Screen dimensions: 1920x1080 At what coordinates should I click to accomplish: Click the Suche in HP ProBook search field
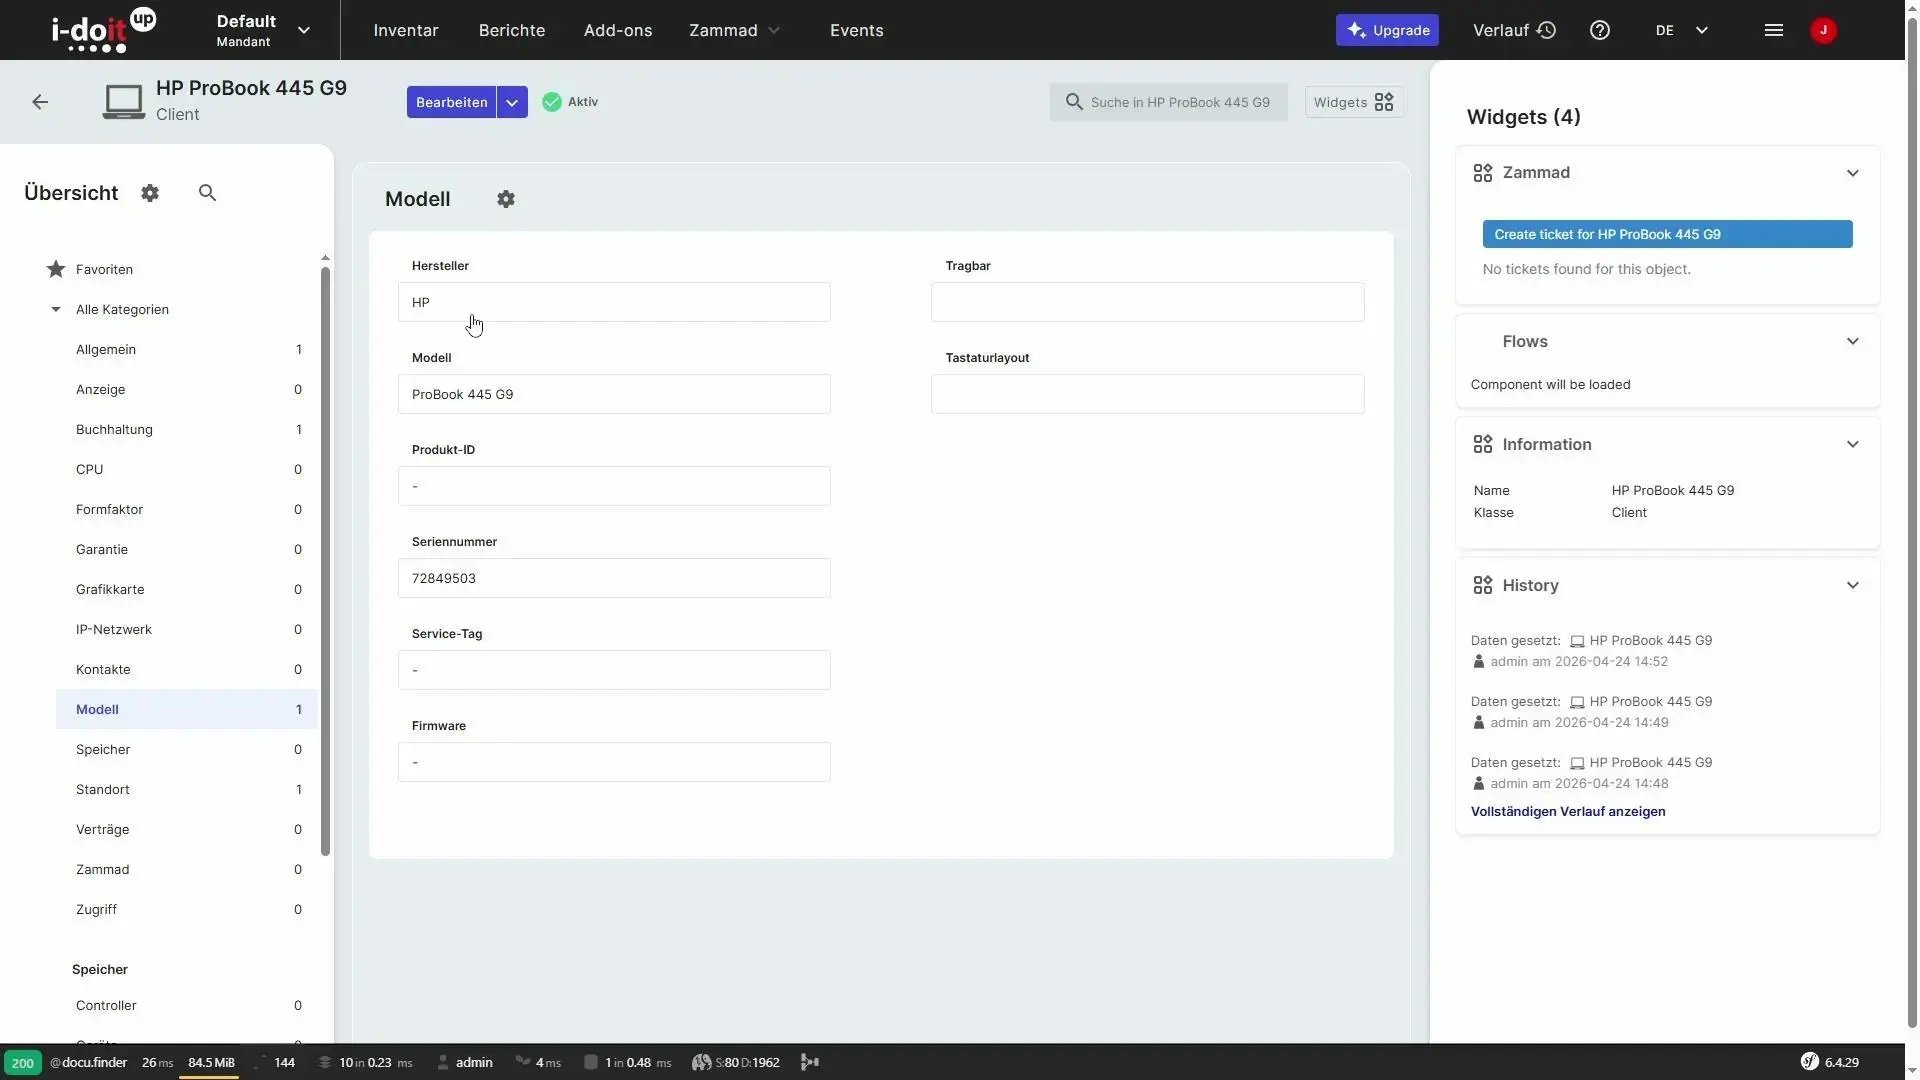(x=1168, y=102)
